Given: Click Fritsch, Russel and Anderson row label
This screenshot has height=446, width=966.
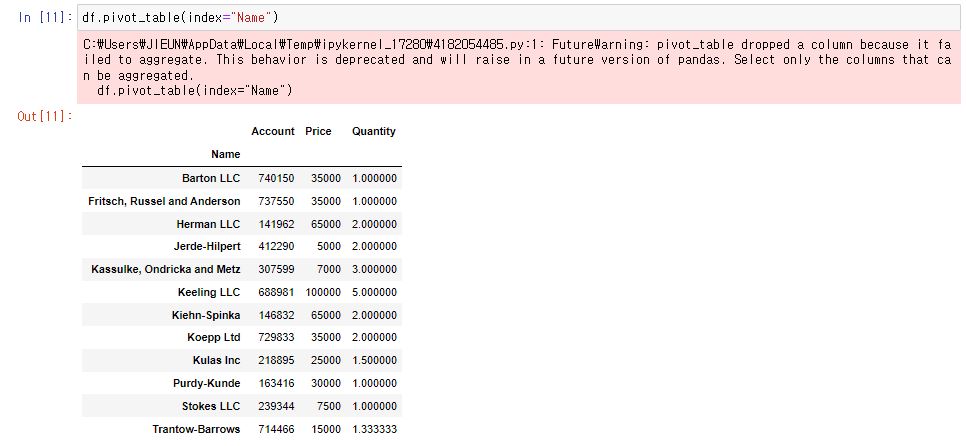Looking at the screenshot, I should pyautogui.click(x=164, y=201).
